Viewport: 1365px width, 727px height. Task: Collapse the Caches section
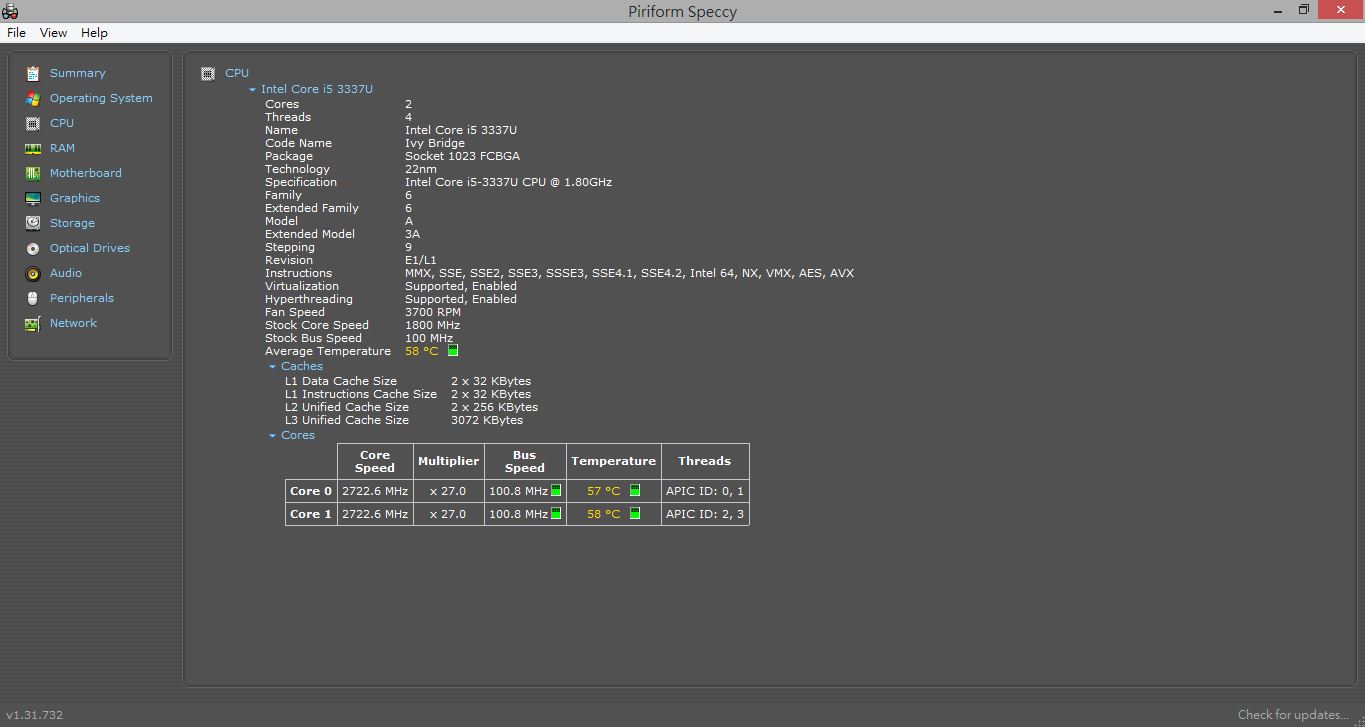pos(272,367)
